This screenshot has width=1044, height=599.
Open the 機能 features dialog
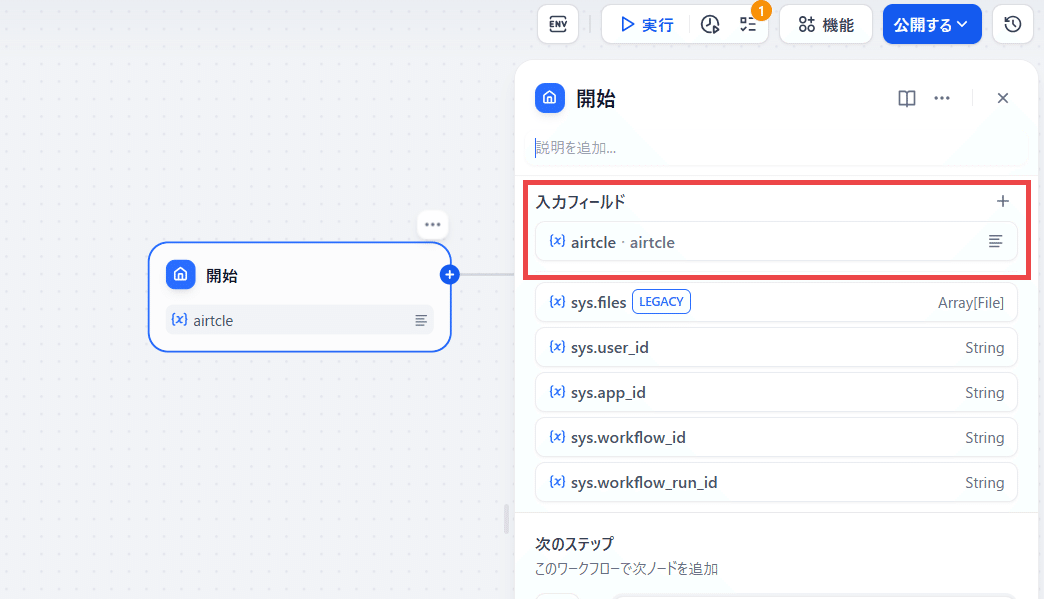tap(825, 24)
